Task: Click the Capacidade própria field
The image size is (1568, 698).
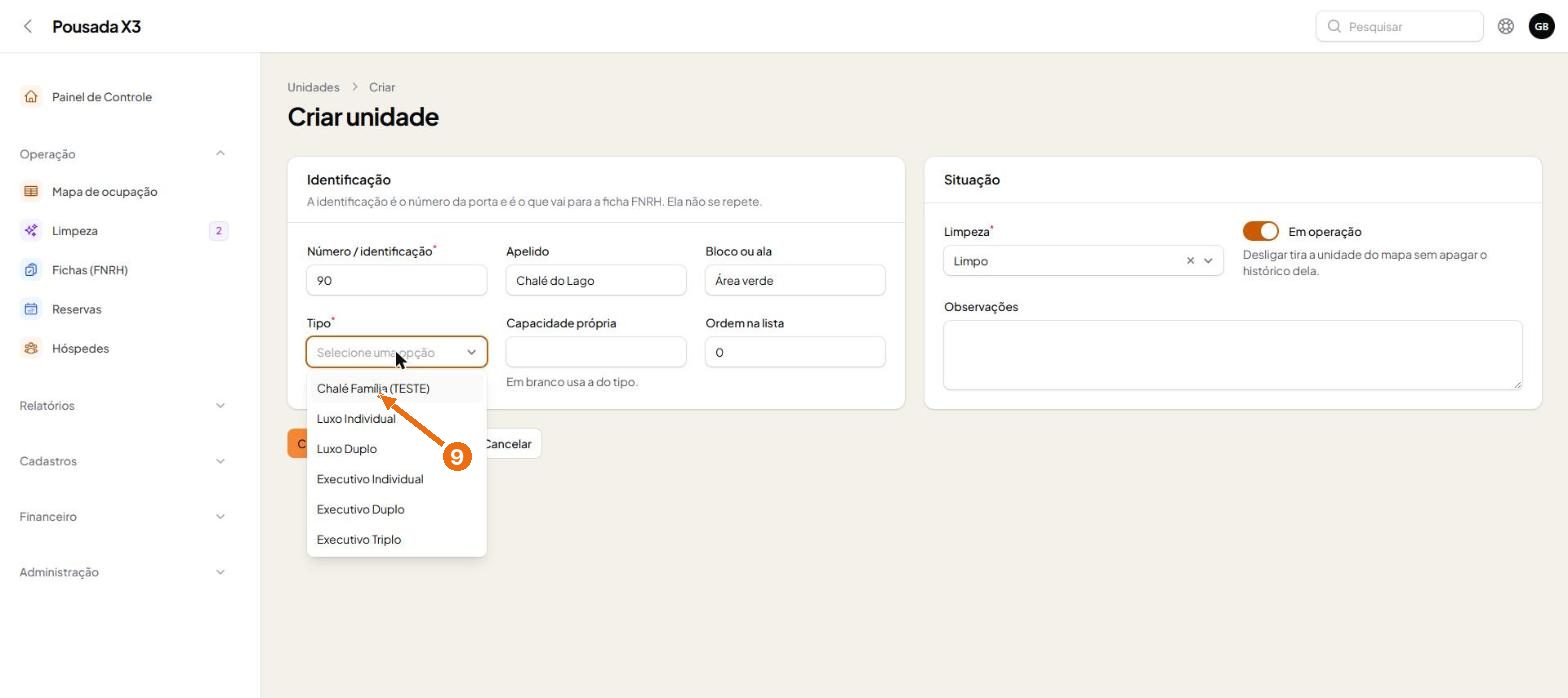Action: (596, 352)
